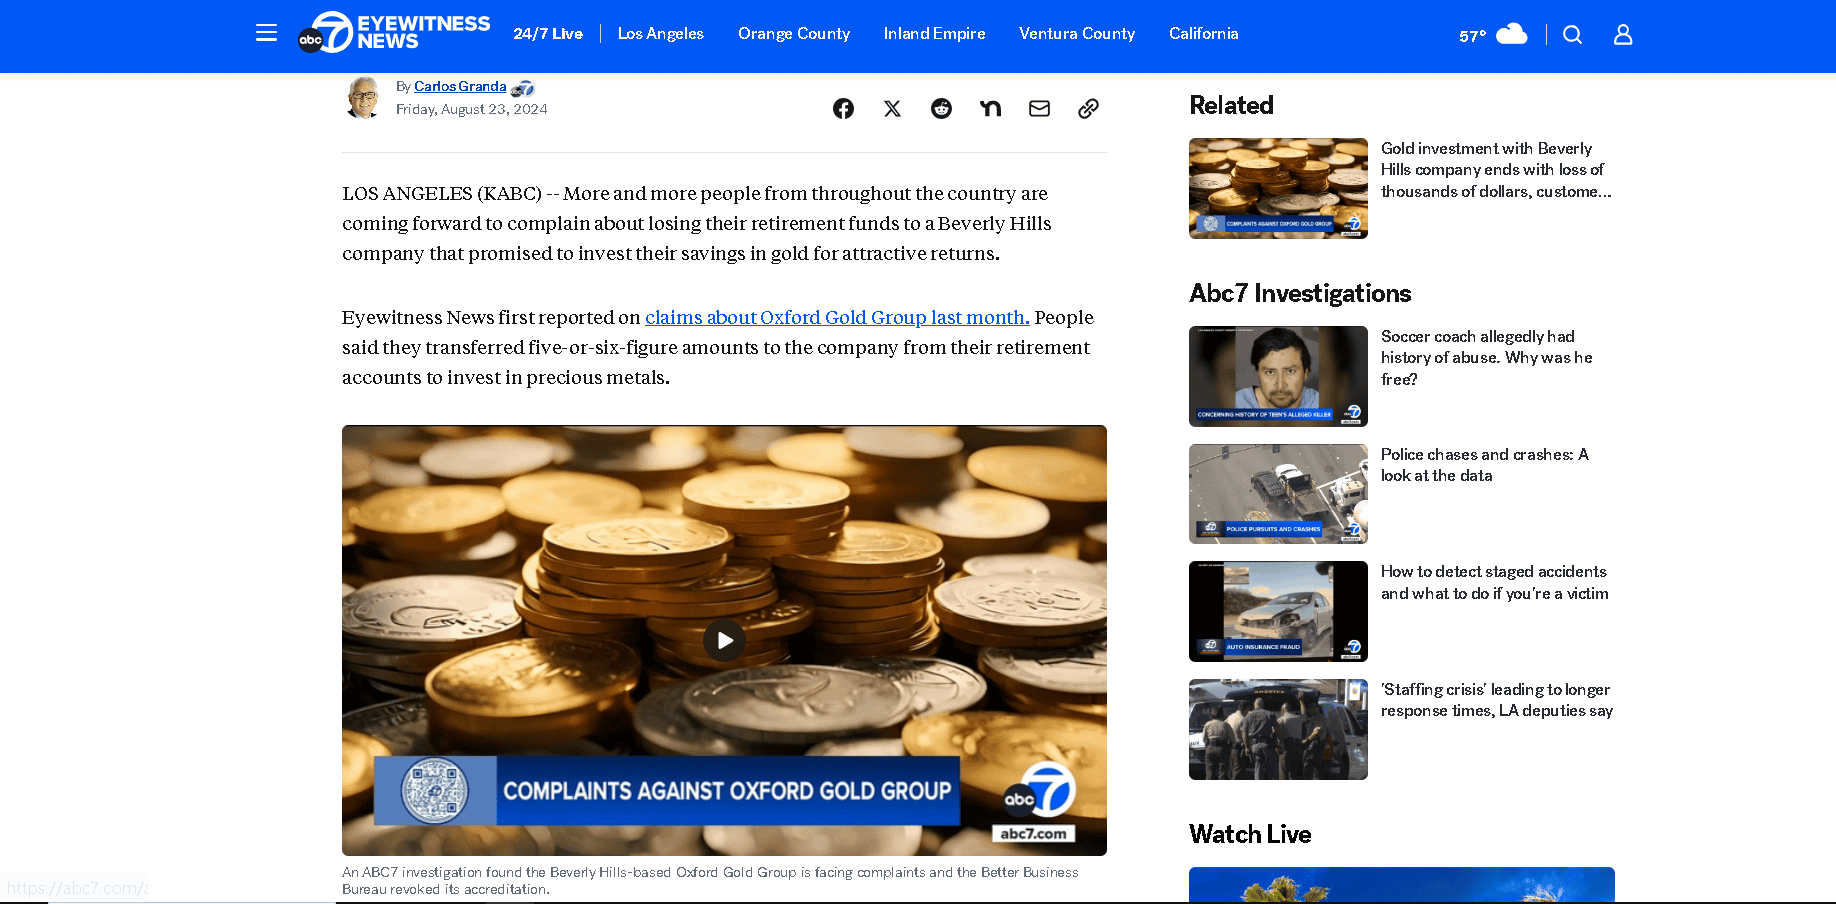Open the site search icon
The height and width of the screenshot is (904, 1836).
tap(1572, 34)
